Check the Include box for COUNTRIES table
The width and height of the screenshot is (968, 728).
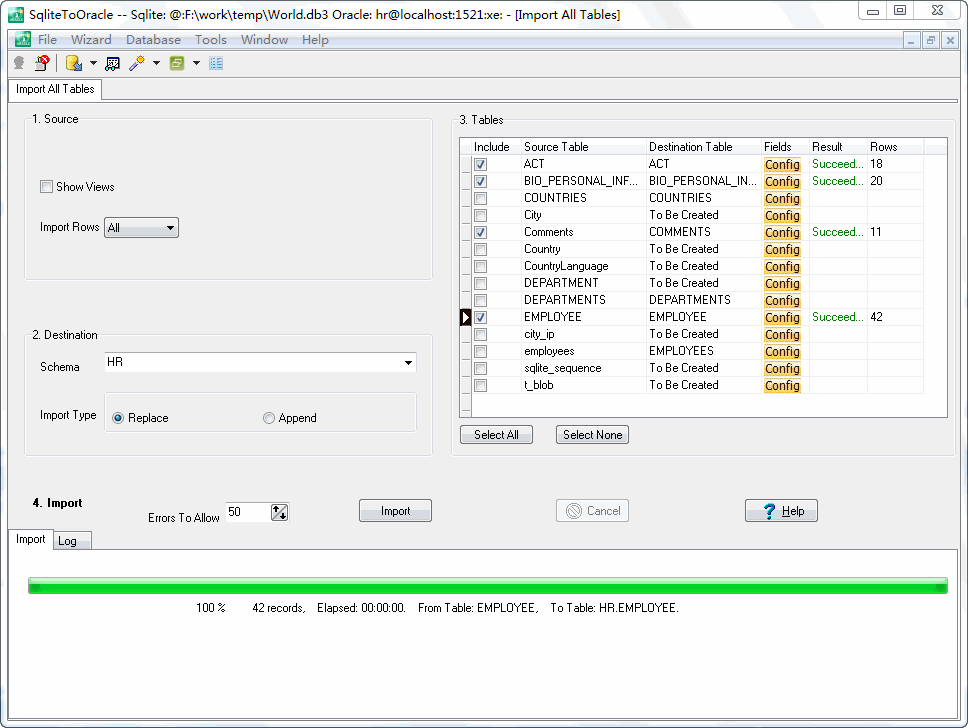click(481, 198)
